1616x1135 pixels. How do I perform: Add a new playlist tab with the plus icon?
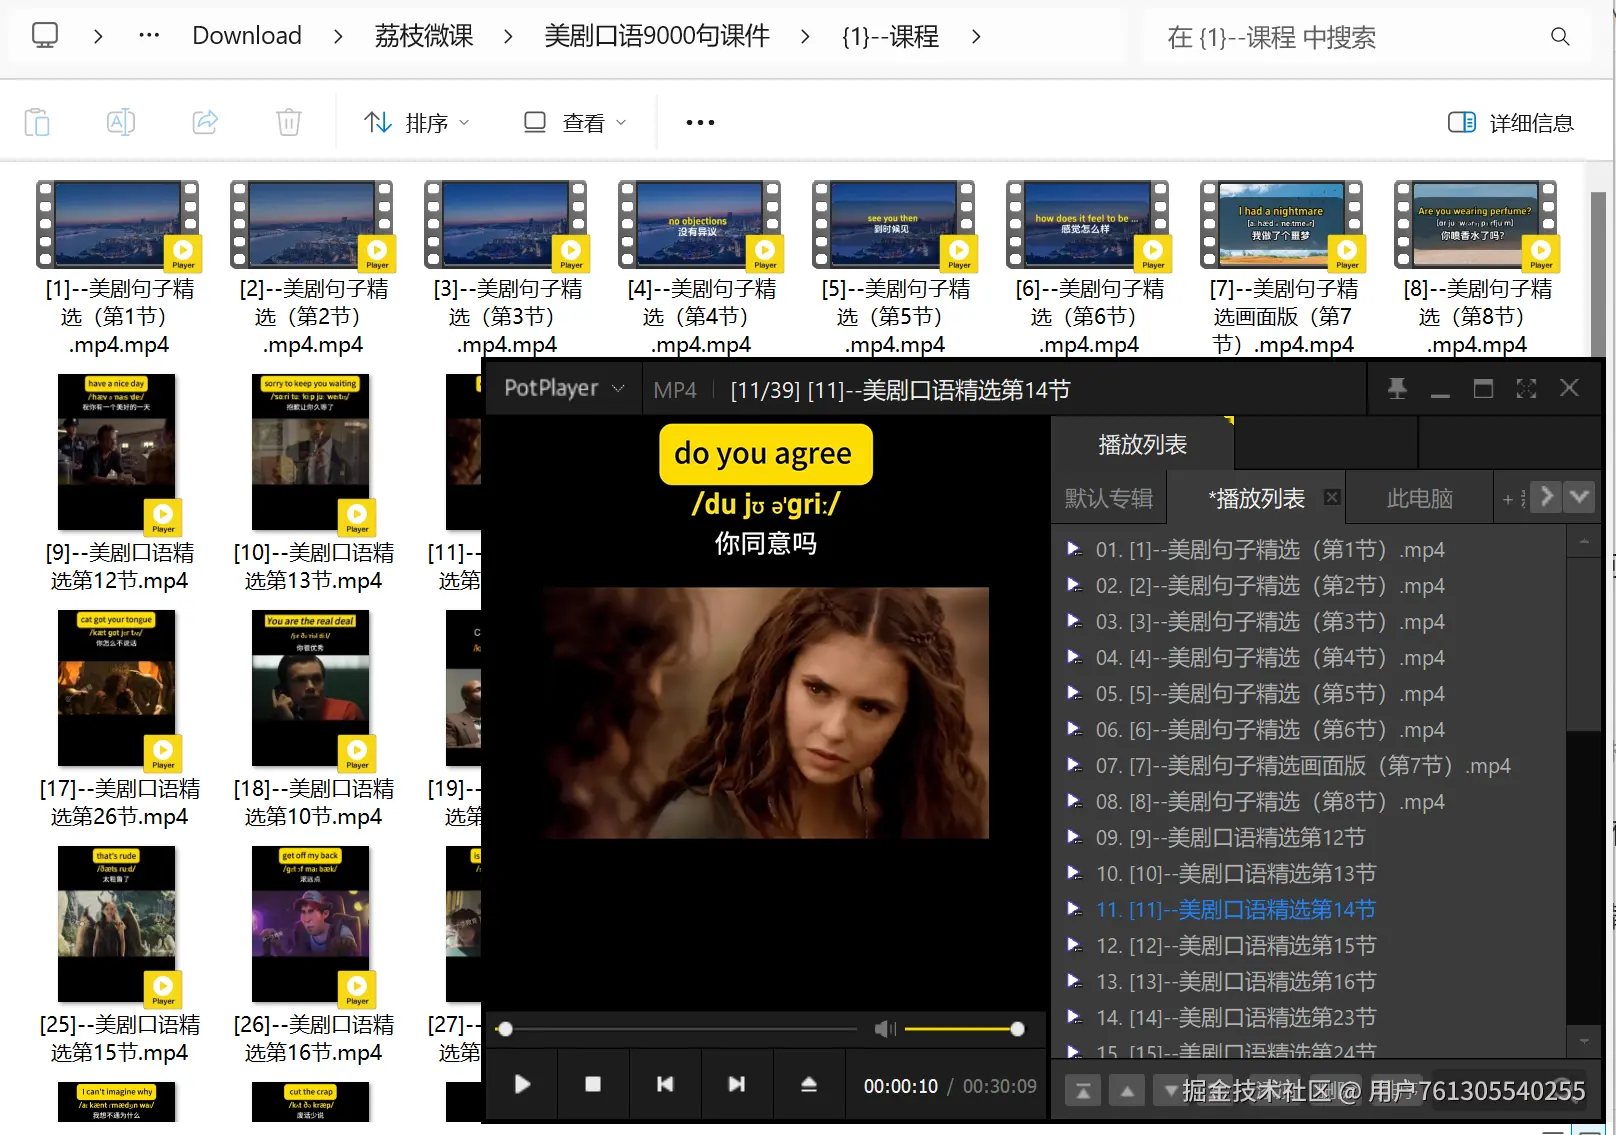(1508, 499)
